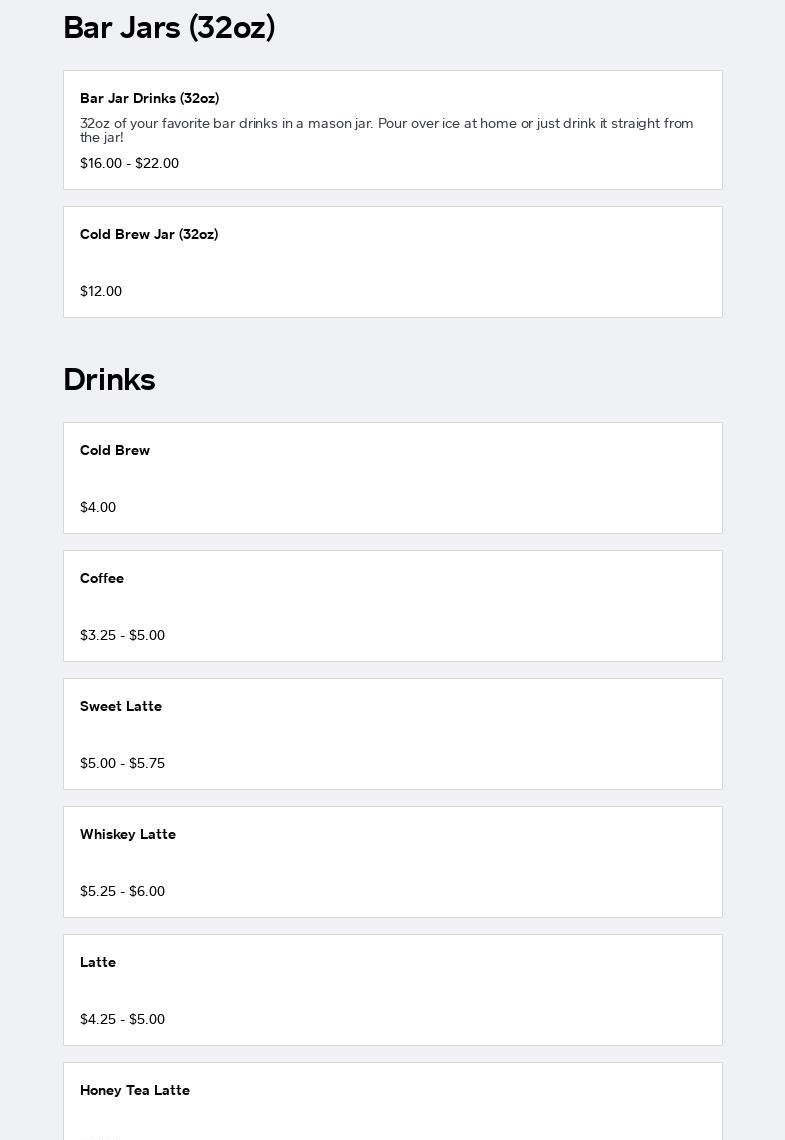This screenshot has height=1140, width=785.
Task: Click the $4.25 - $5.00 Latte price
Action: (122, 1019)
